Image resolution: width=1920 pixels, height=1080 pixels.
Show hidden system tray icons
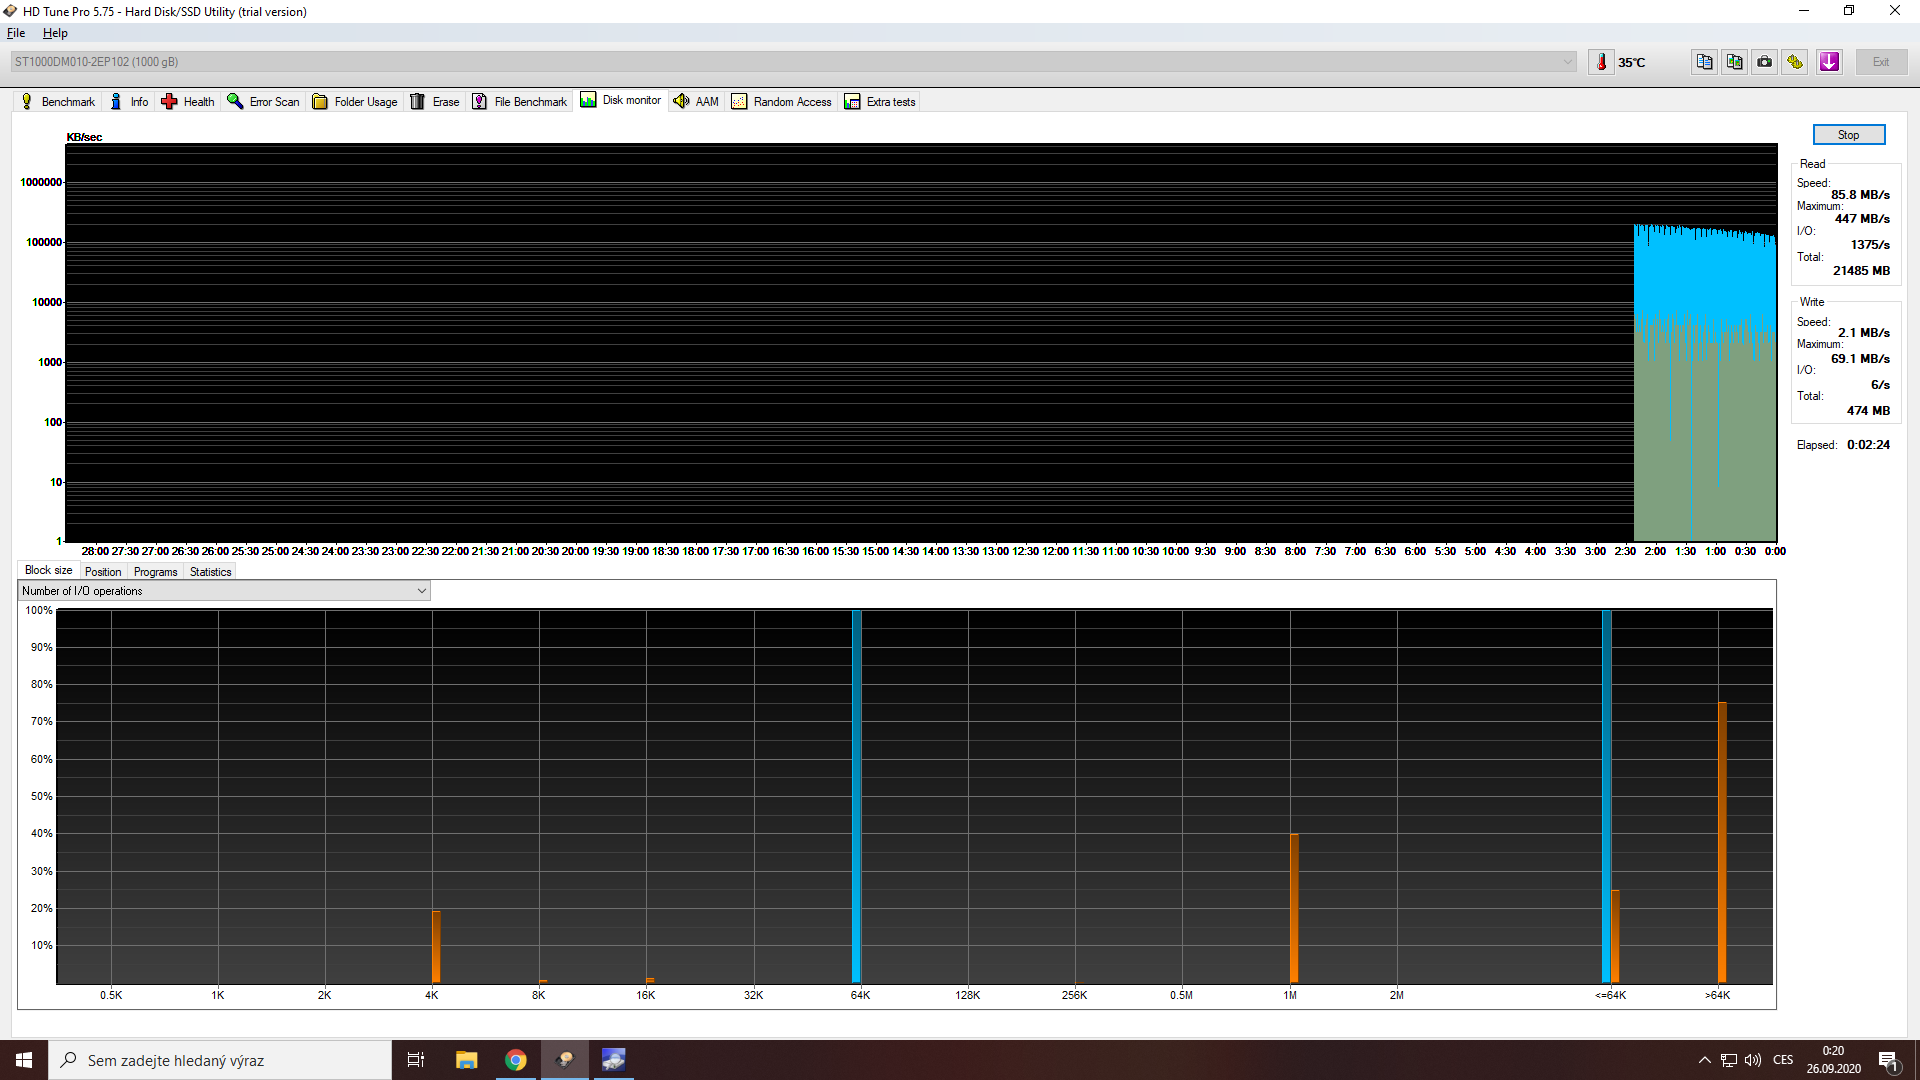1704,1060
